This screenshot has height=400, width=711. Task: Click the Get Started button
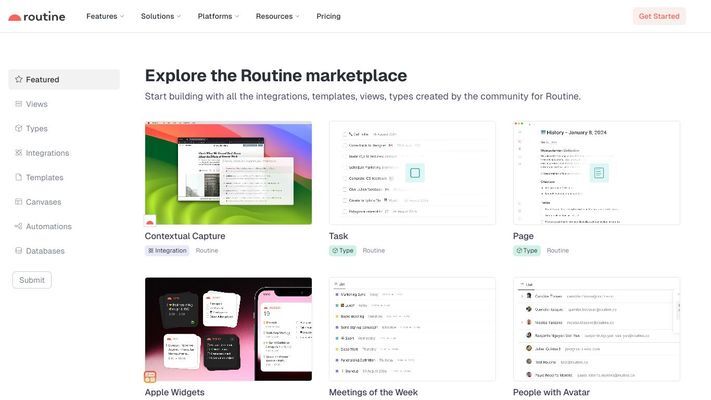point(659,16)
